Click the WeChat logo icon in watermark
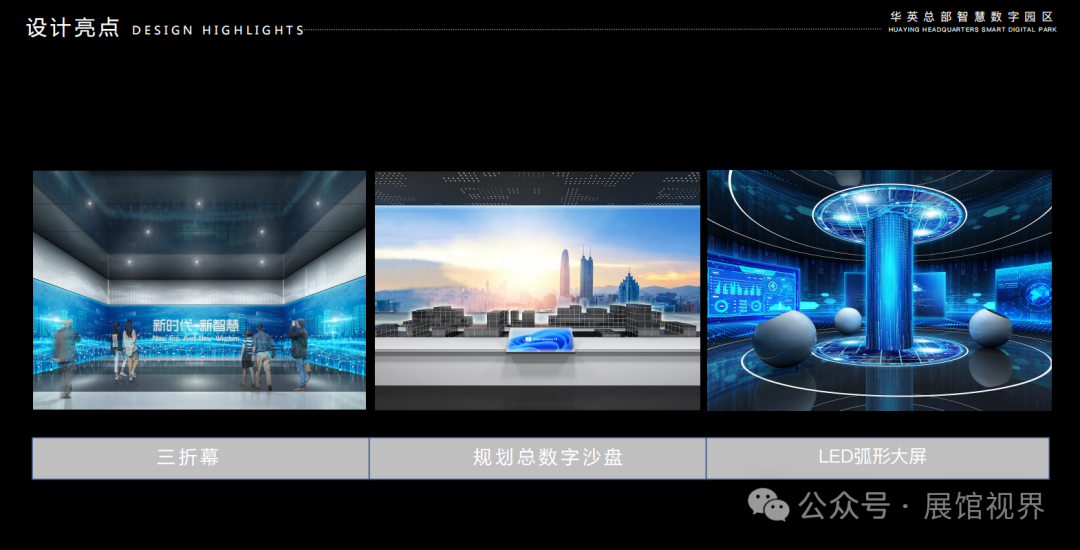 [769, 505]
